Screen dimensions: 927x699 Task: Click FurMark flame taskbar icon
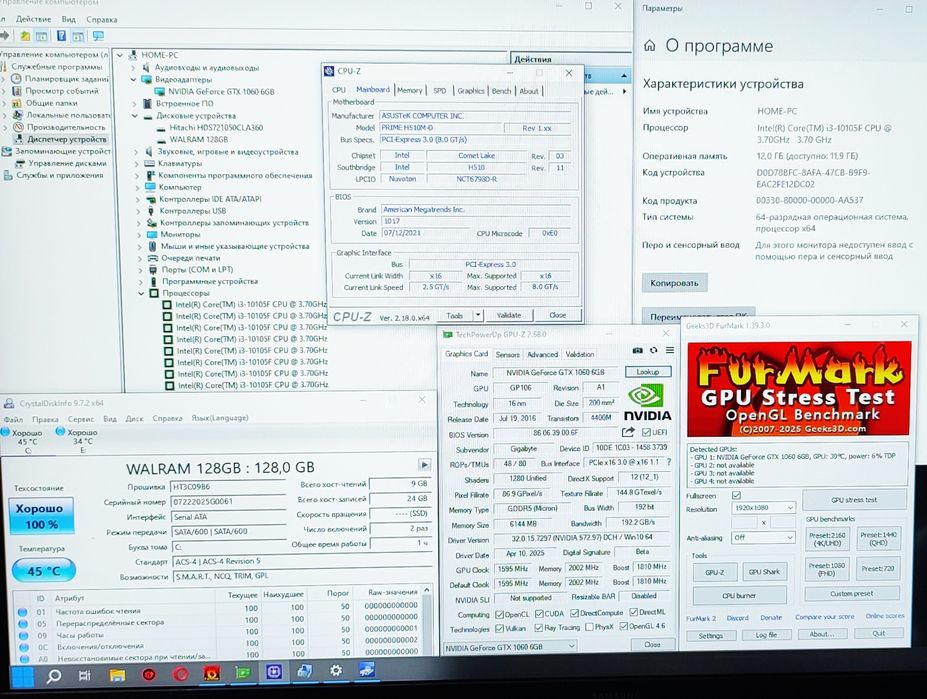(x=211, y=673)
